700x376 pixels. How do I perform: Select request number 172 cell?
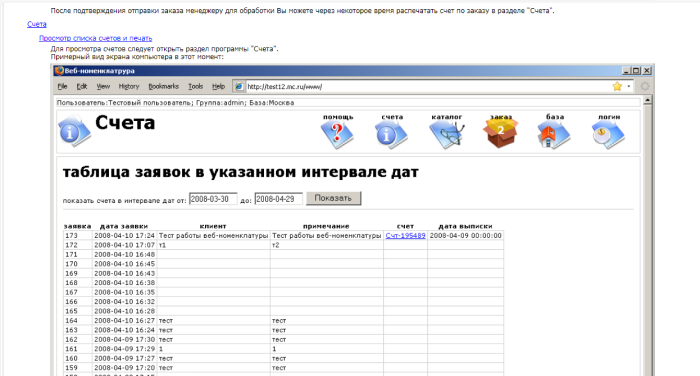pyautogui.click(x=78, y=245)
